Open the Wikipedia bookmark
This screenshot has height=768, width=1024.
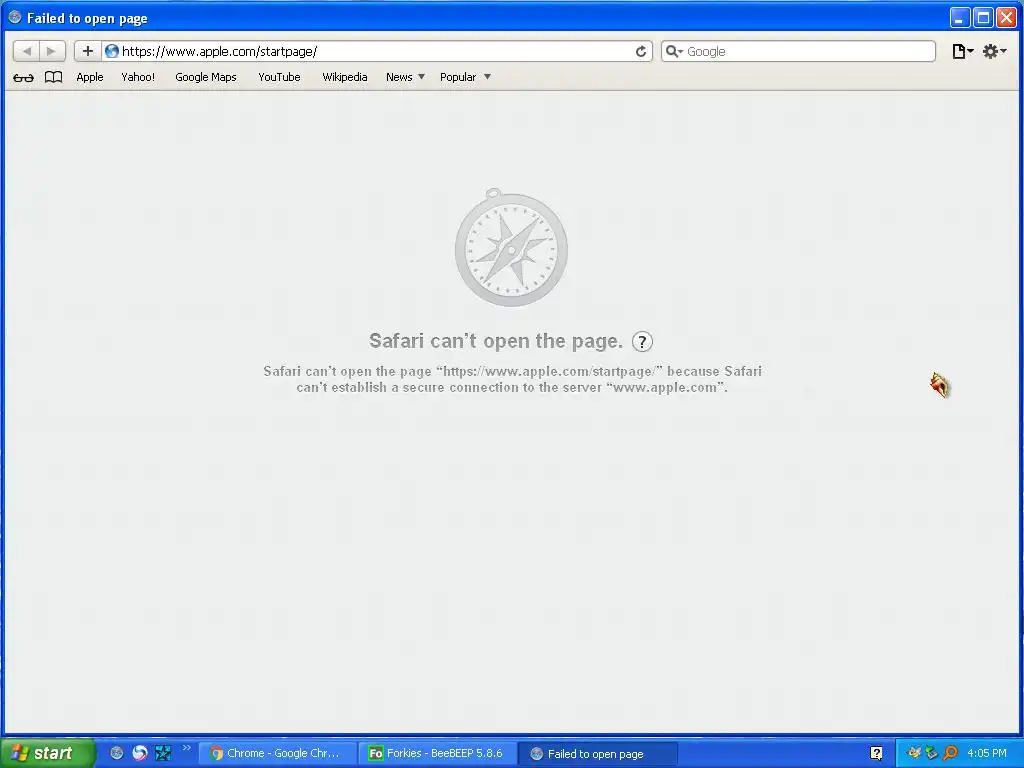pos(344,77)
